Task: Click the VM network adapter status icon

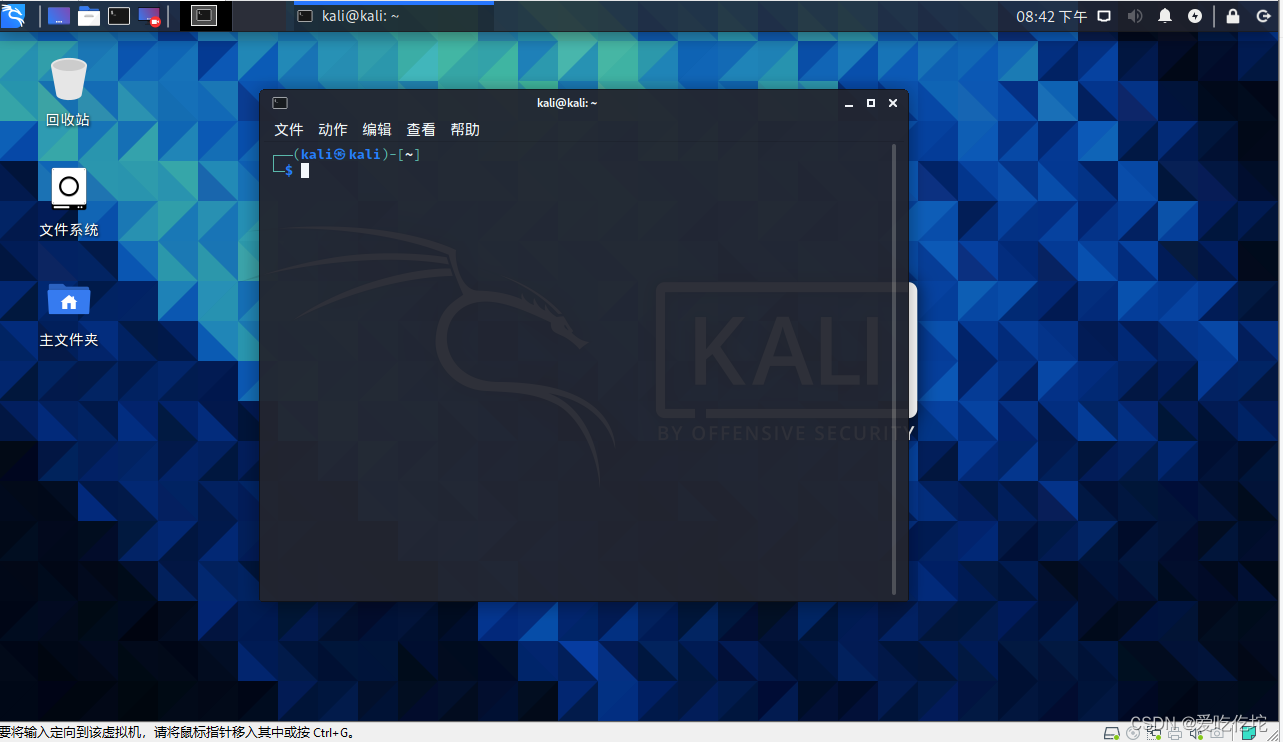Action: tap(1154, 733)
